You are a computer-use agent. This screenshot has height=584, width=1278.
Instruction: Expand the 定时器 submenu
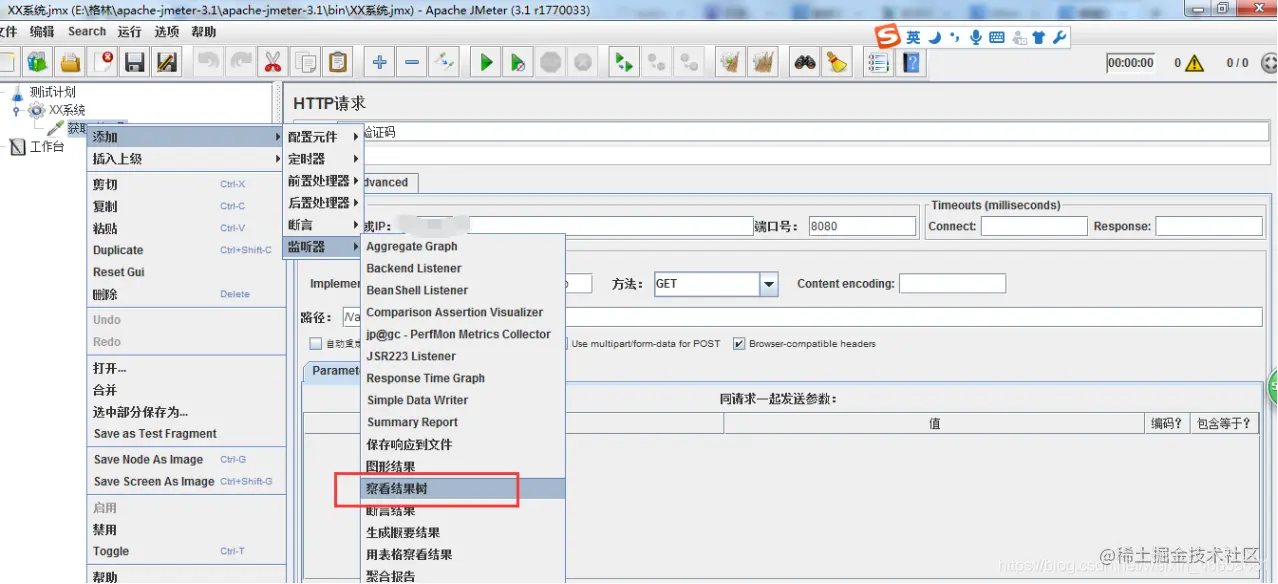[x=323, y=159]
